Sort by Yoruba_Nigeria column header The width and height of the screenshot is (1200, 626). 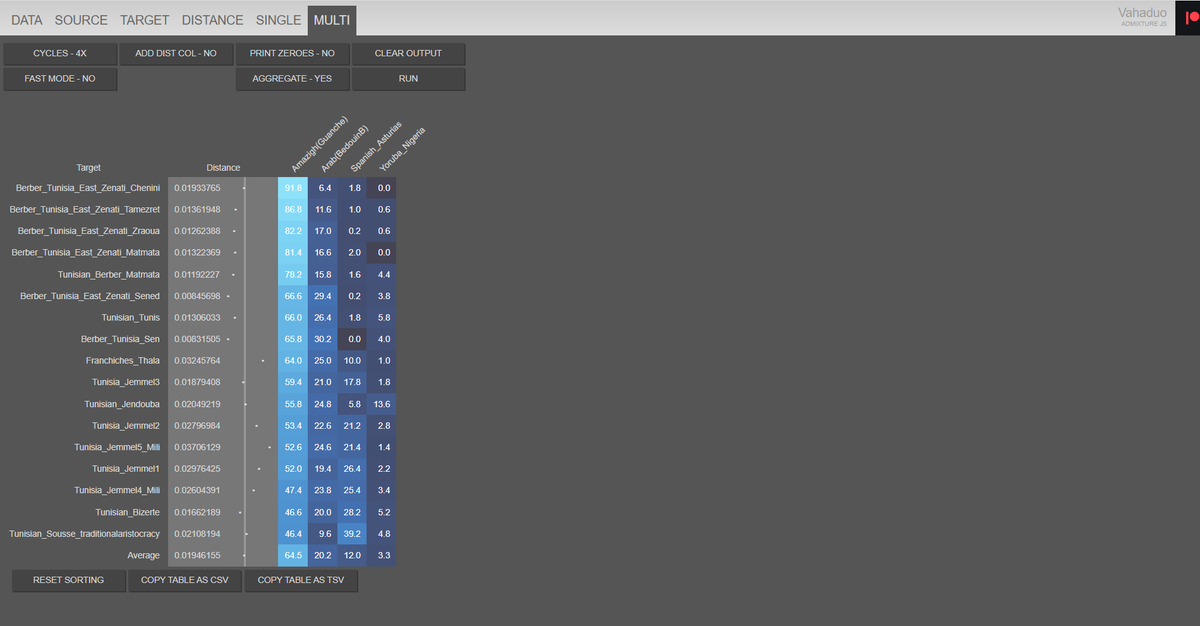[402, 151]
